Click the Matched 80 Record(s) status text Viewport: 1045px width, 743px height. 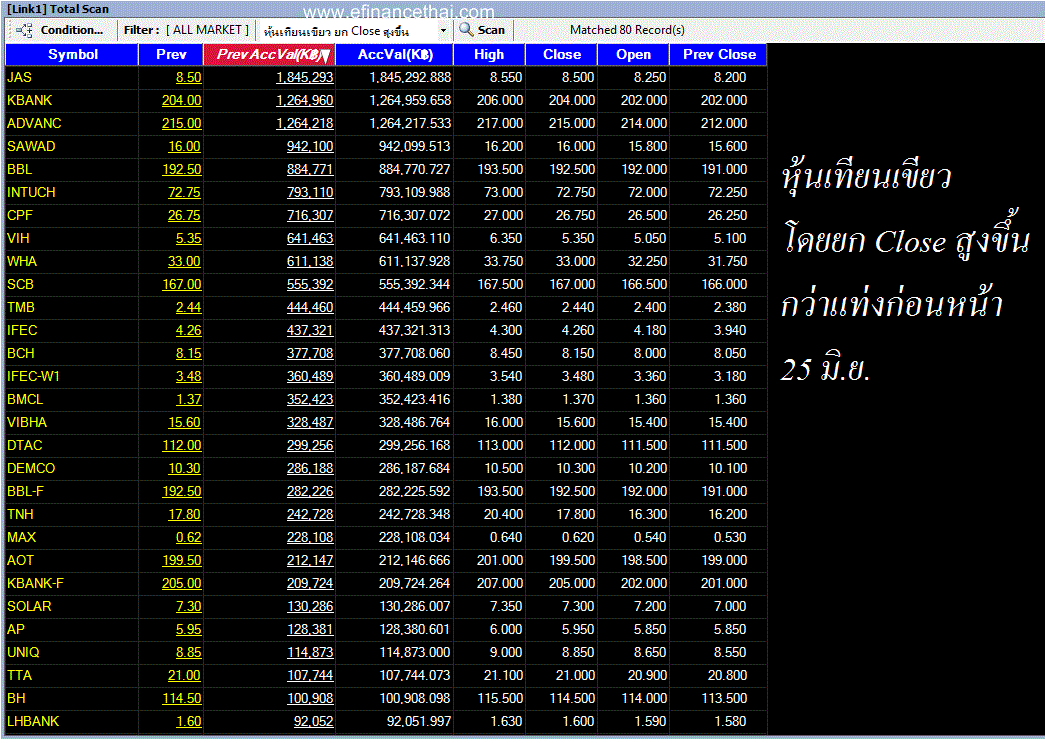click(627, 30)
